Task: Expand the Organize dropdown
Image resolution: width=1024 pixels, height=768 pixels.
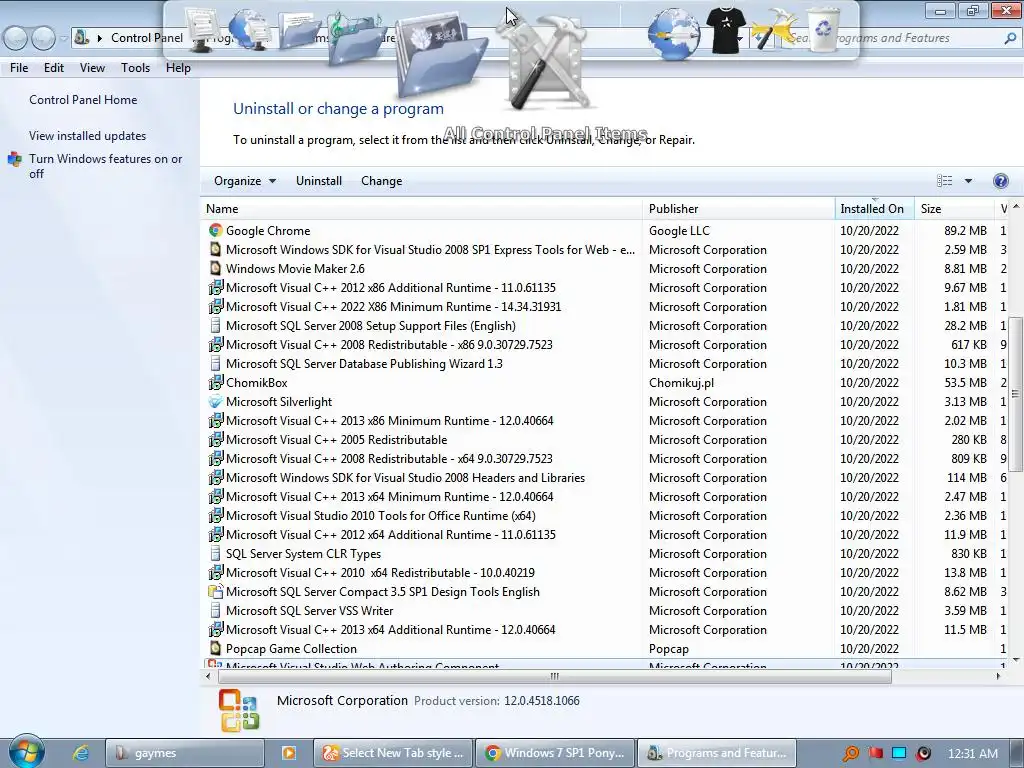Action: coord(244,181)
